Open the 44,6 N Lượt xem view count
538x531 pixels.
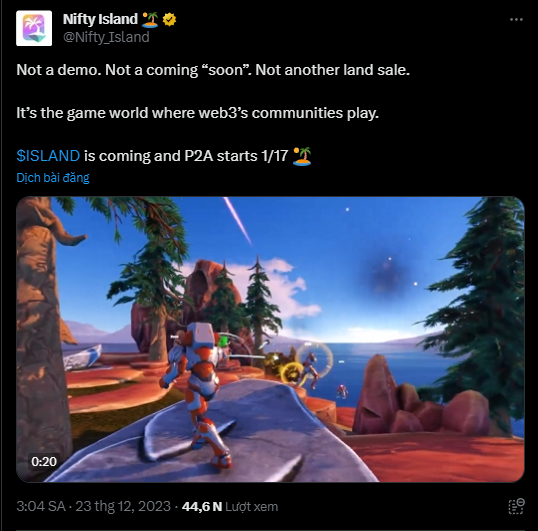click(x=230, y=506)
